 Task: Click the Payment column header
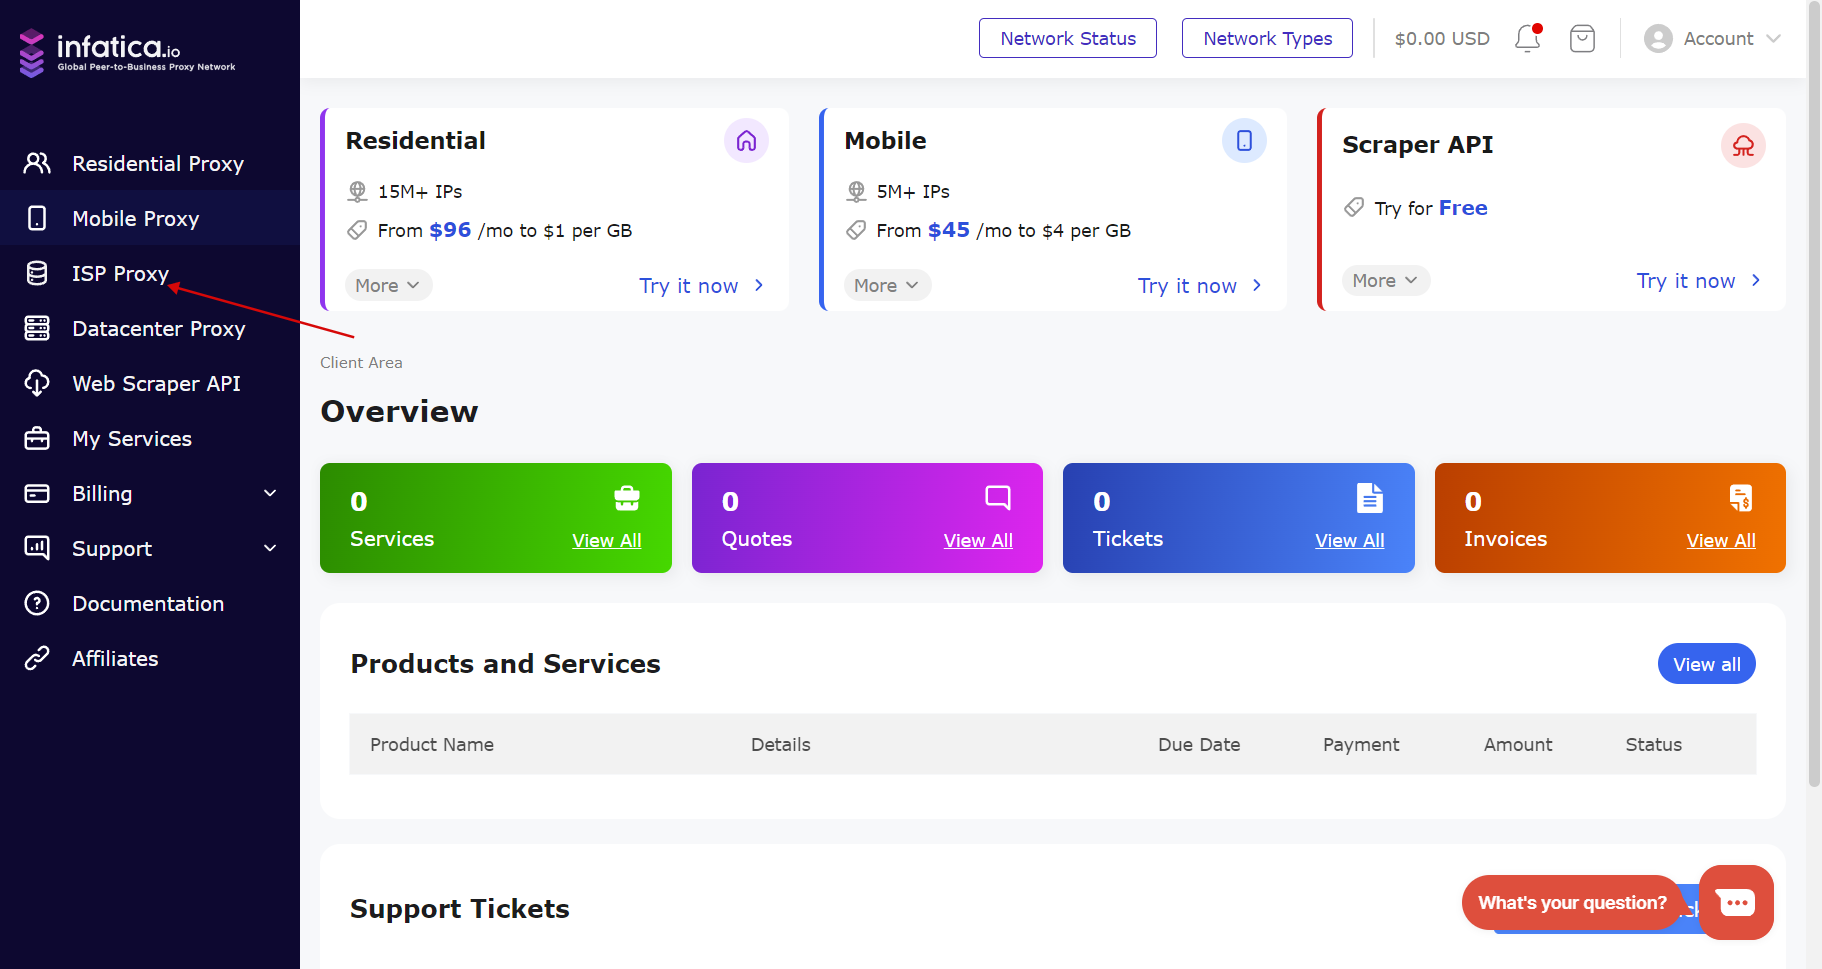(1361, 744)
